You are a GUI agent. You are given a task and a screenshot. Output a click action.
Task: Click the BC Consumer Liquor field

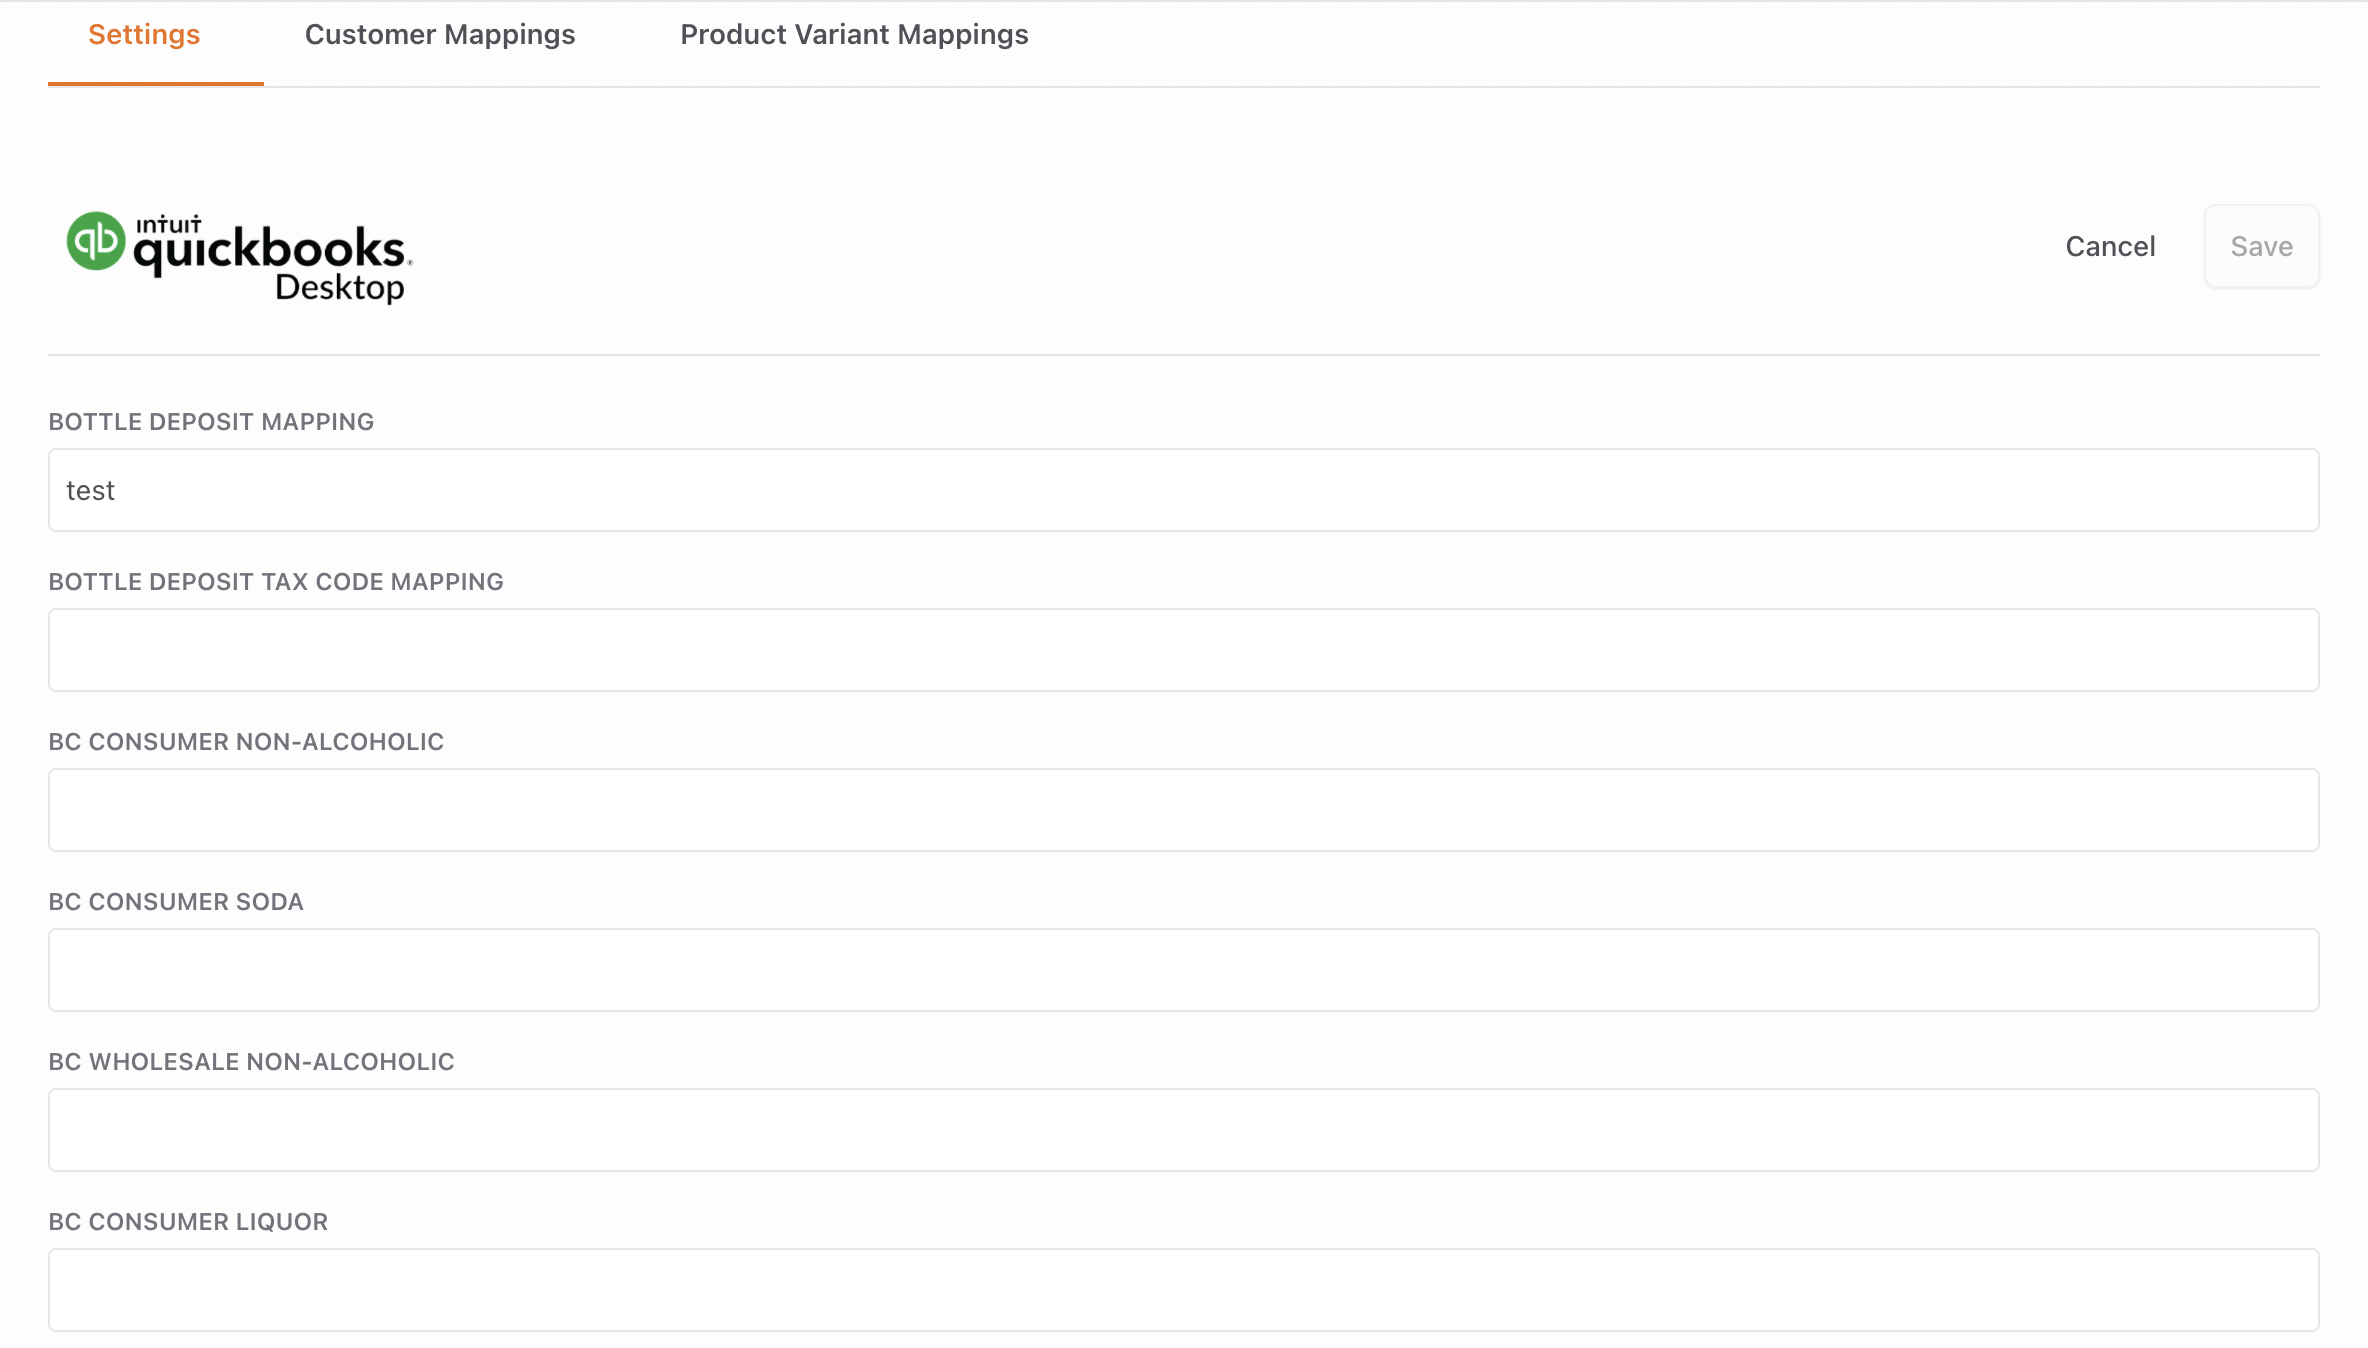tap(1183, 1290)
